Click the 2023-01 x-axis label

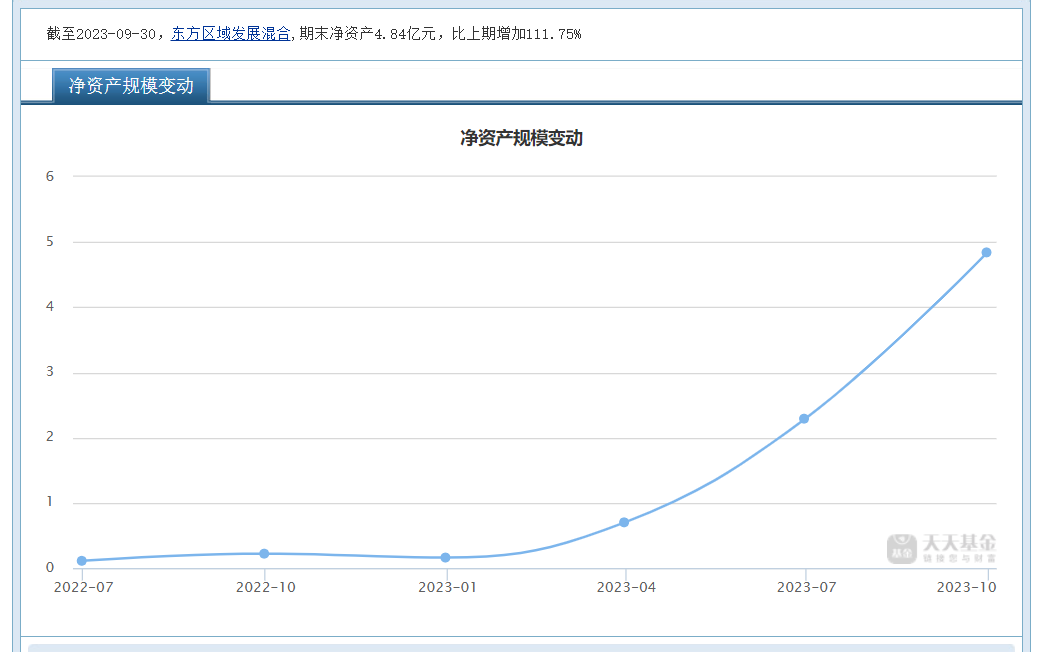tap(447, 587)
